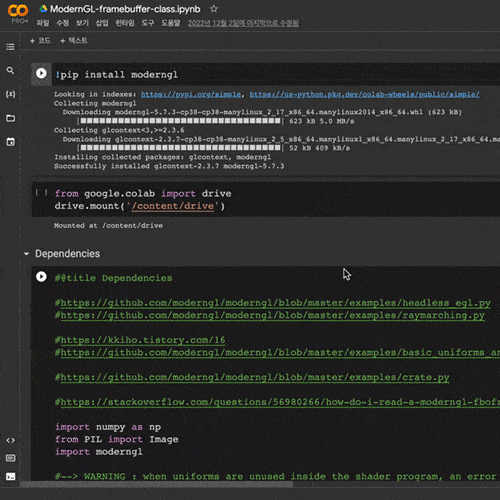Open the 삽입 menu
The height and width of the screenshot is (500, 500).
click(102, 23)
